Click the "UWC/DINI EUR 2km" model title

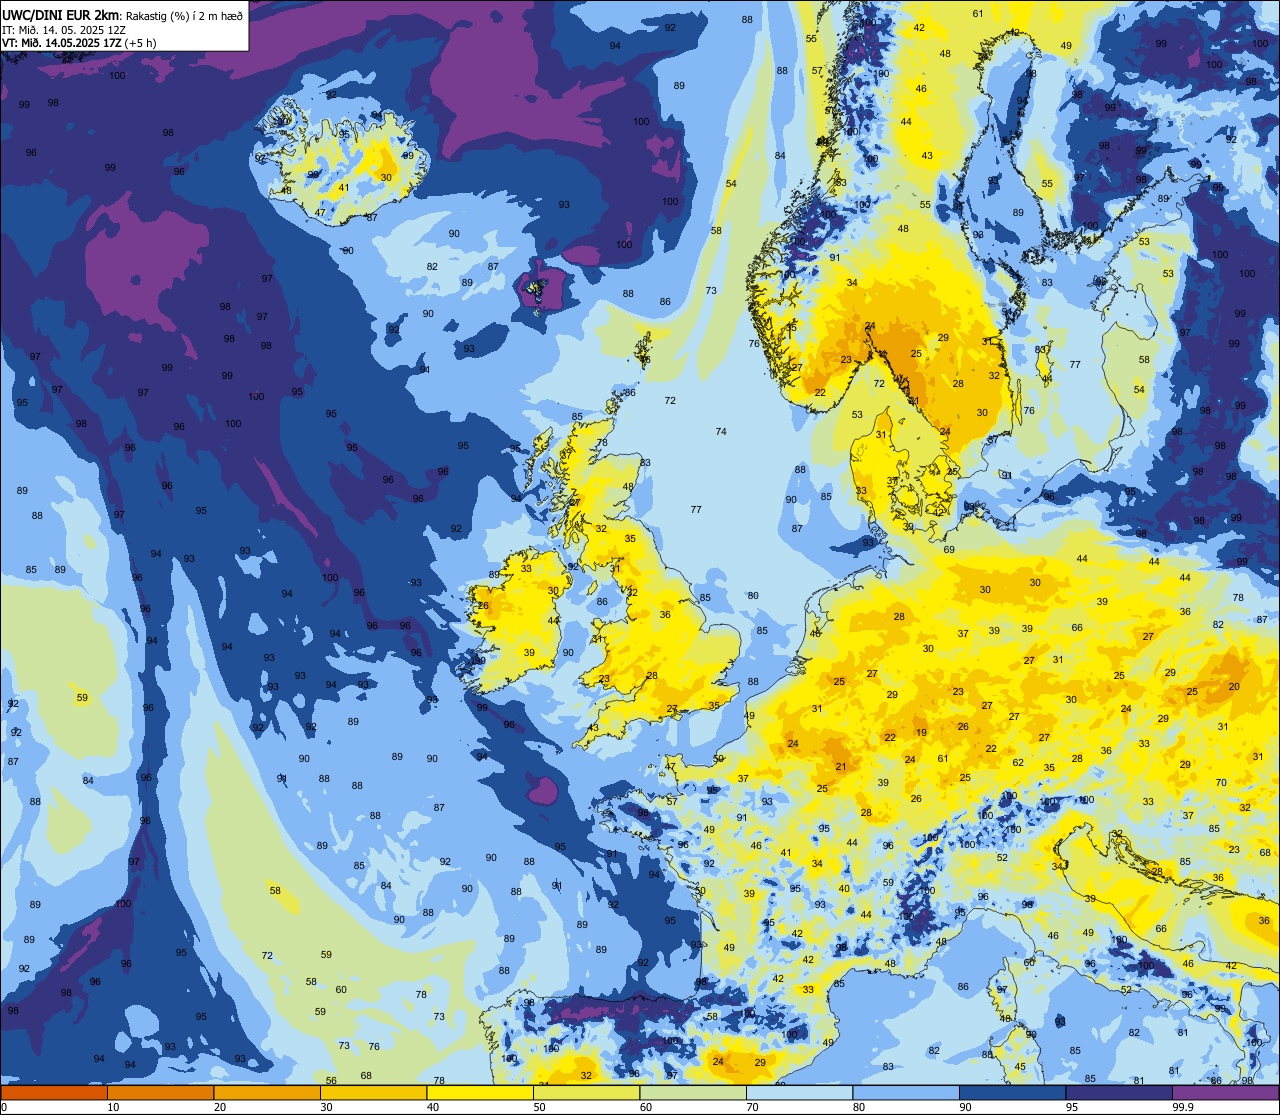[62, 15]
